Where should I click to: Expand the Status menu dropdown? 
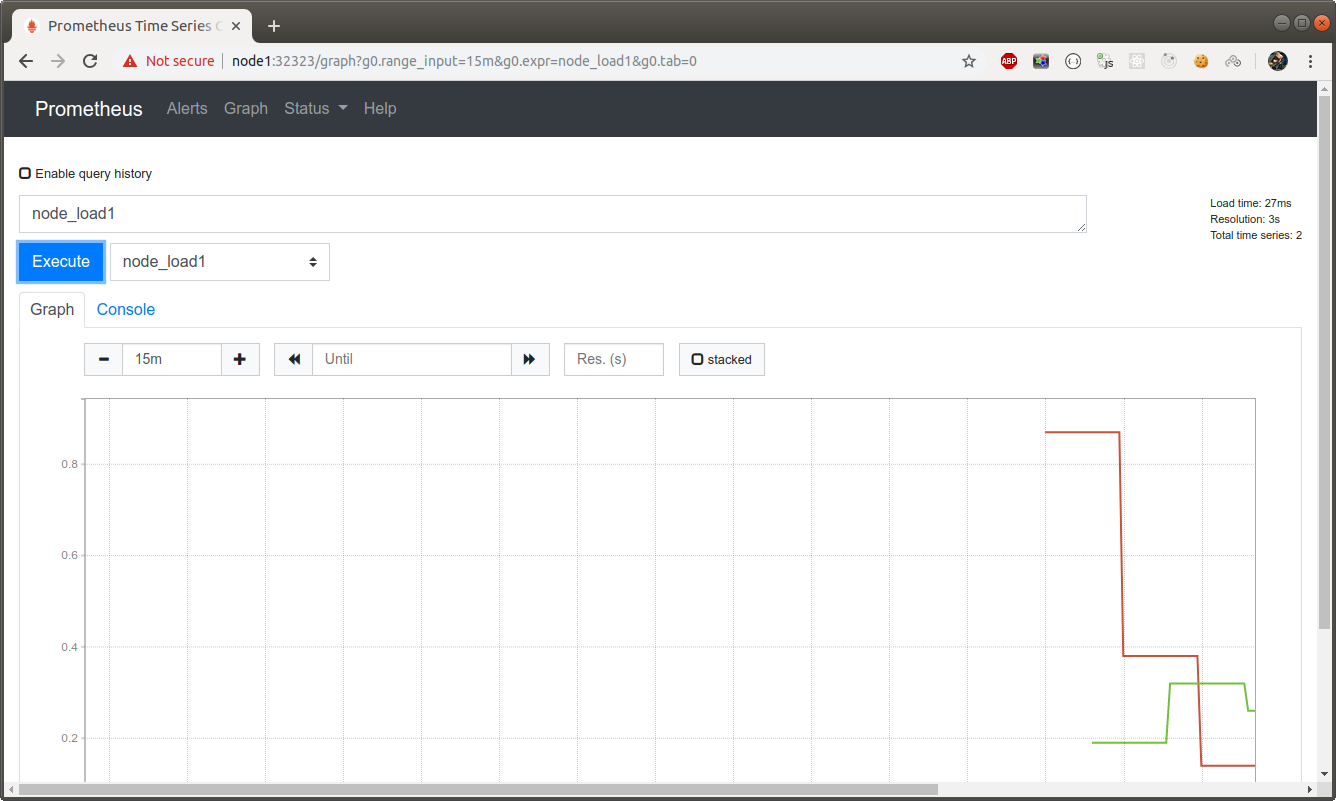pos(316,108)
